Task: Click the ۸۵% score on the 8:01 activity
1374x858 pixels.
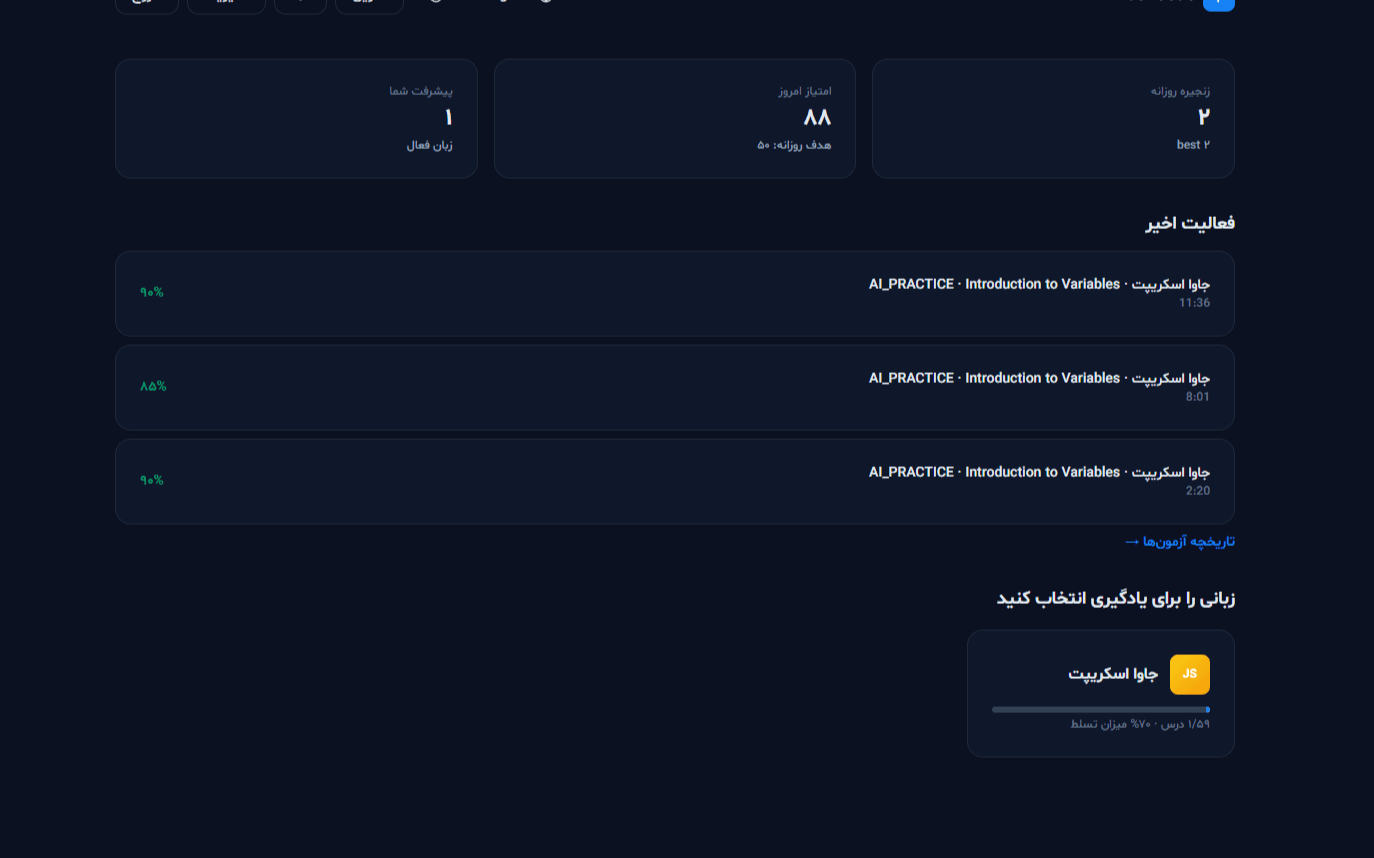Action: click(x=153, y=386)
